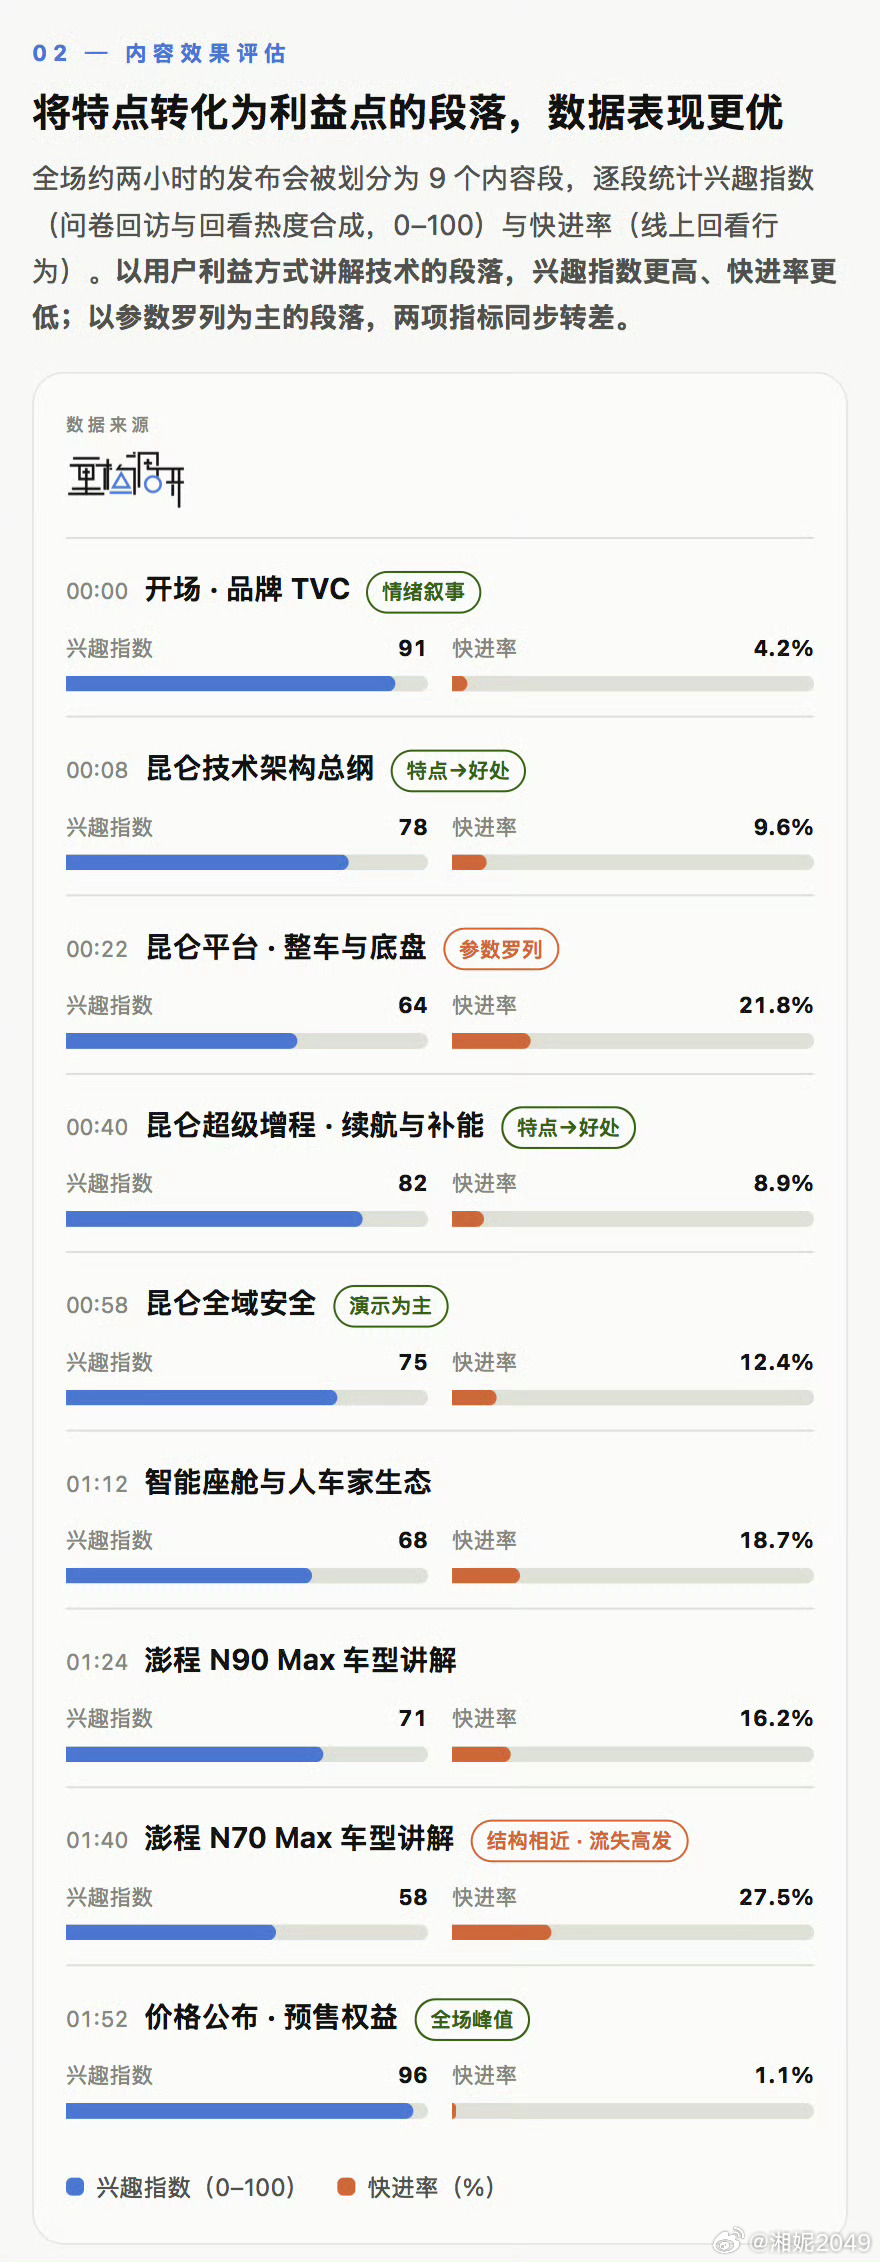Click the blue 兴趣指数 legend dot
The image size is (880, 2262).
click(x=75, y=2186)
